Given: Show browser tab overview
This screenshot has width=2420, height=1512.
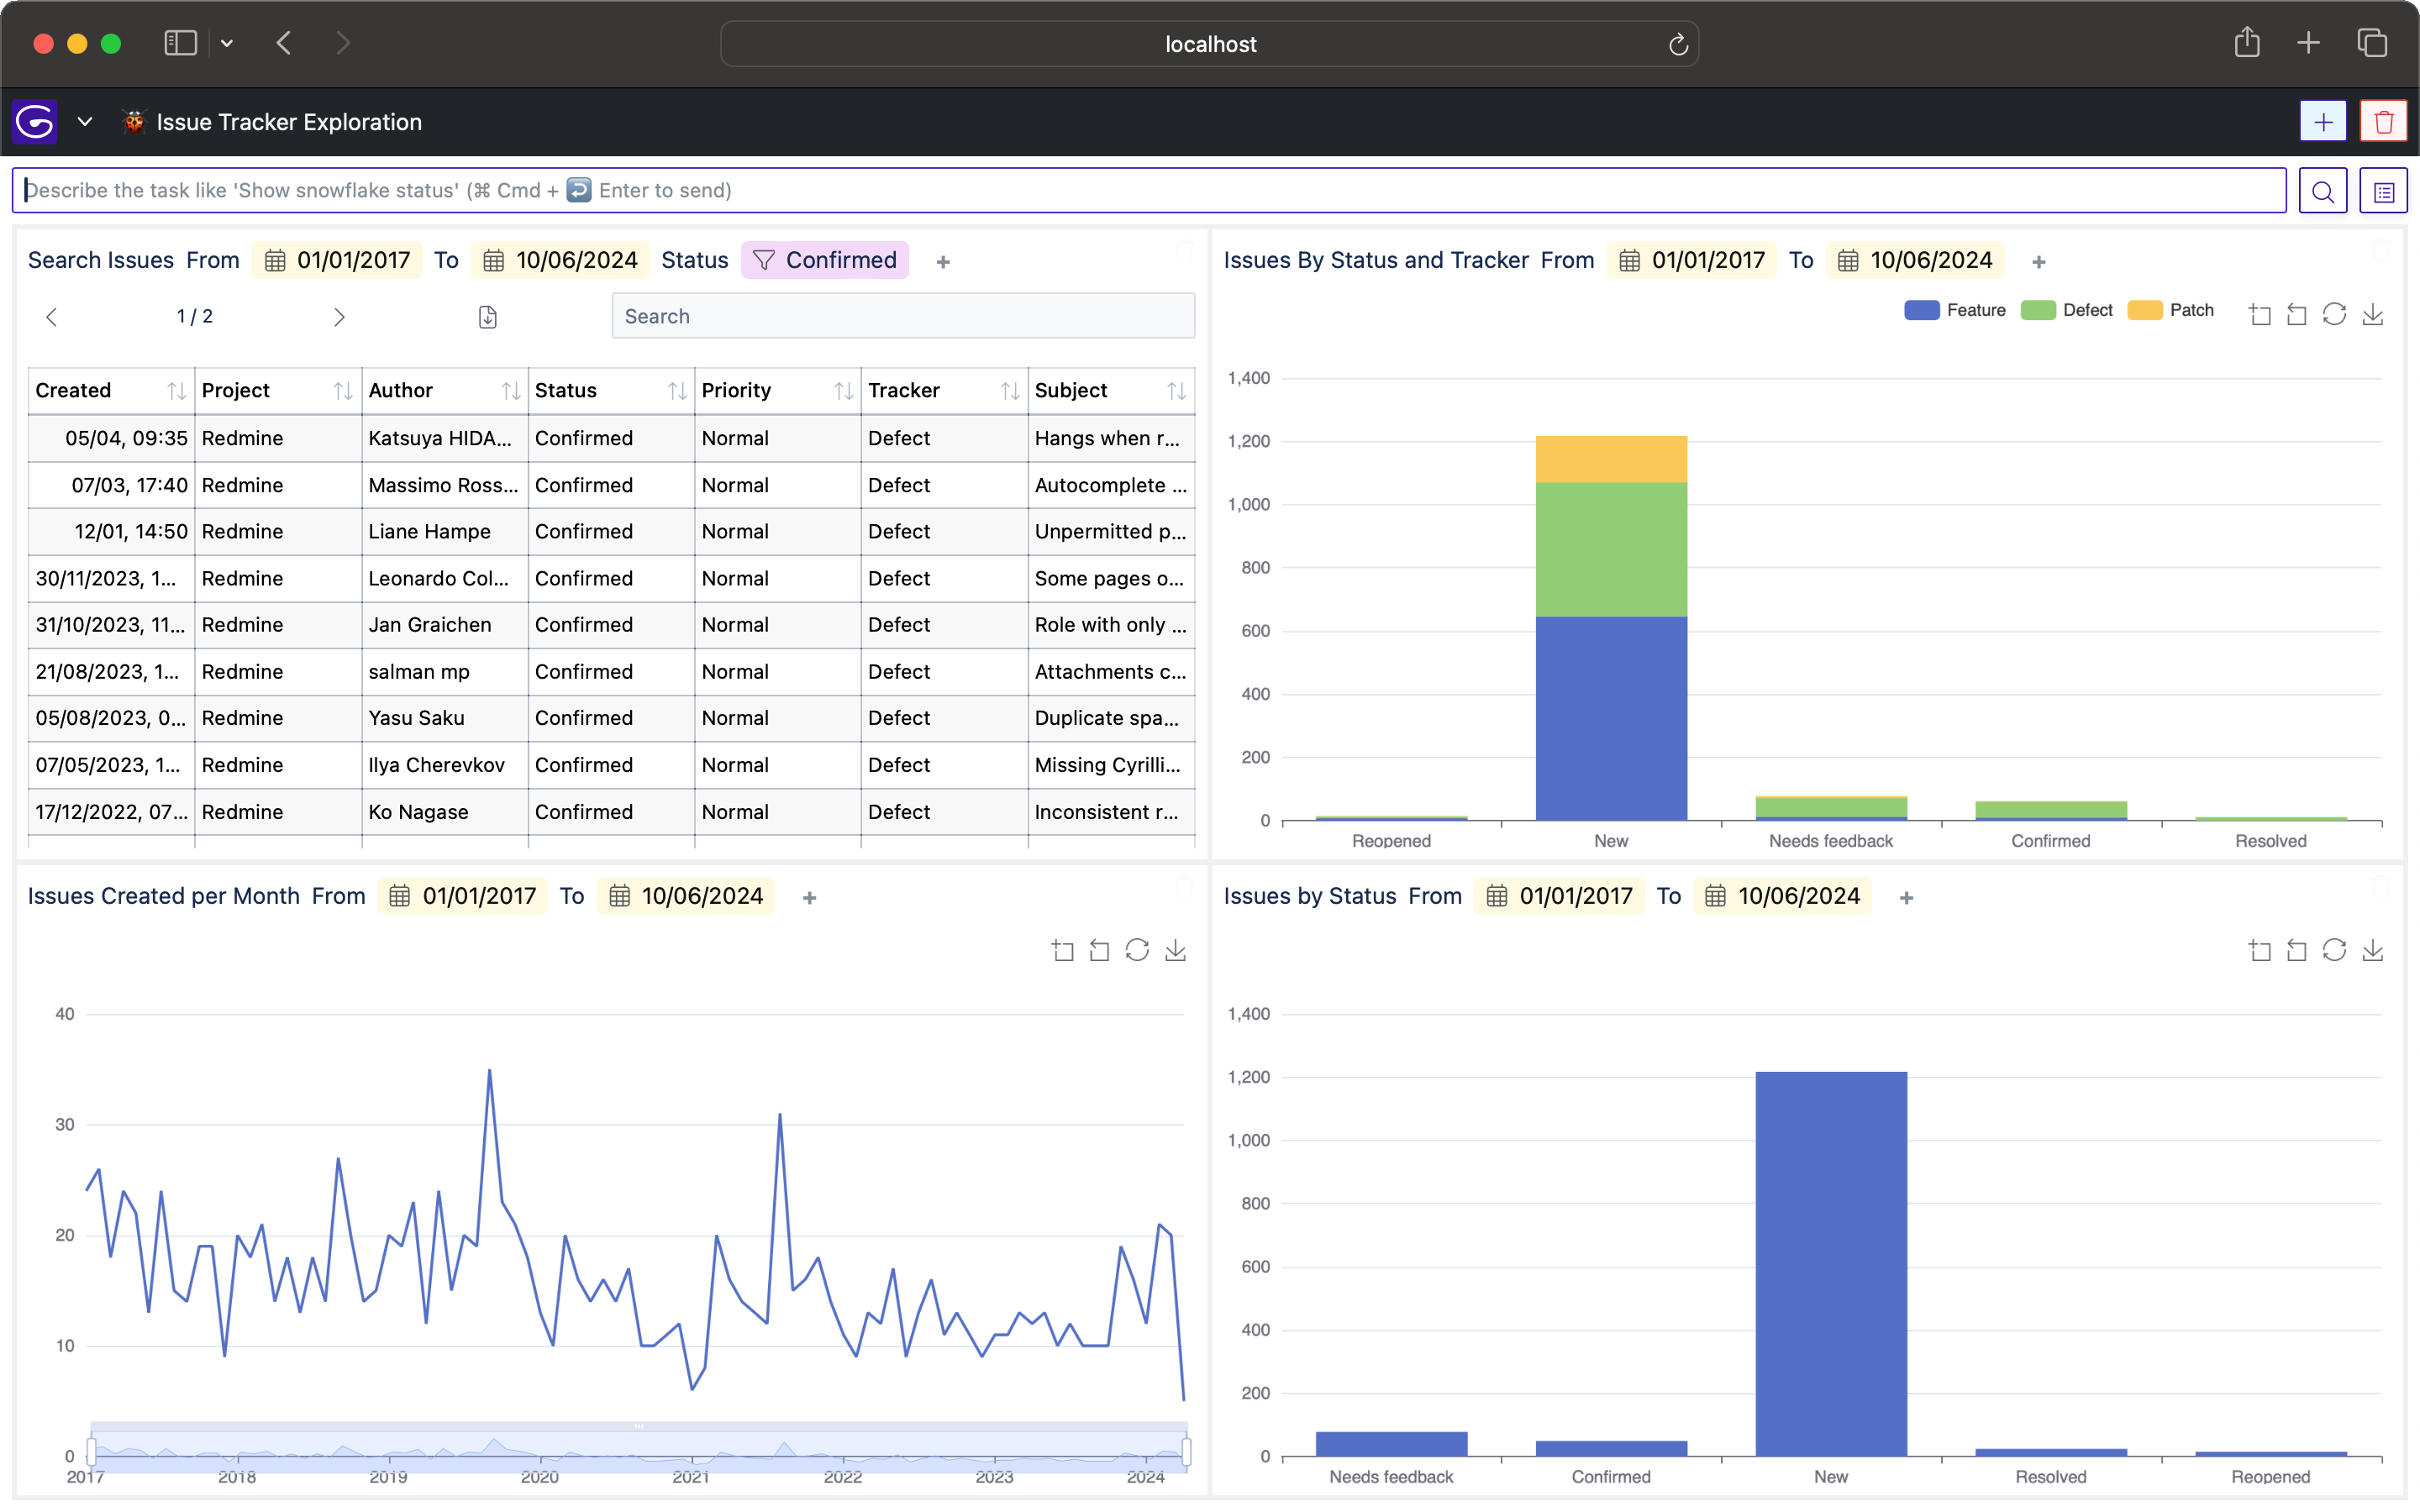Looking at the screenshot, I should coord(2372,42).
